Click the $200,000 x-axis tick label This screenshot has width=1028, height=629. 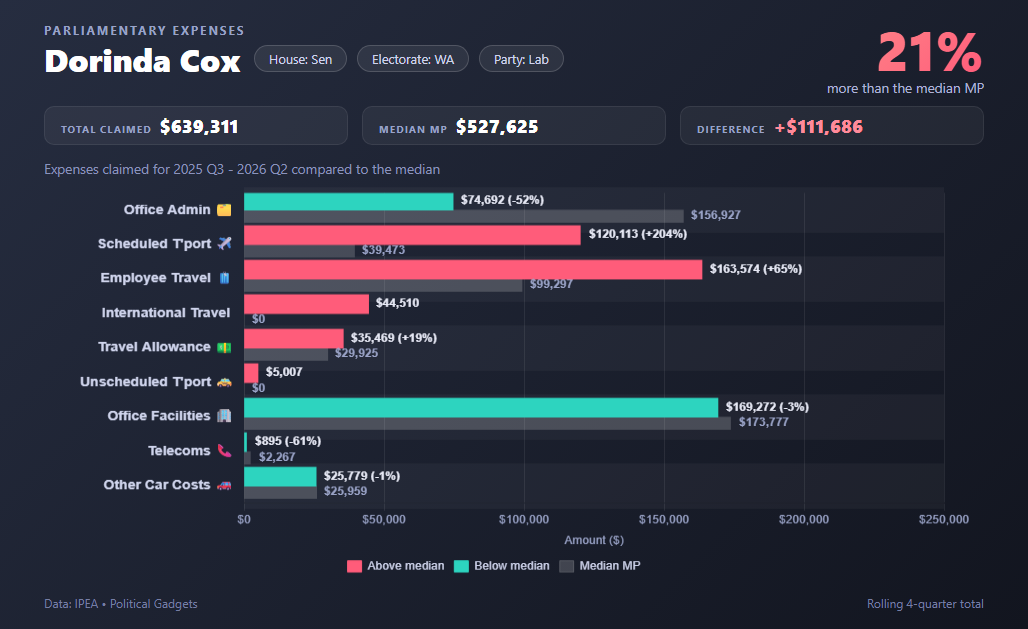tap(804, 519)
